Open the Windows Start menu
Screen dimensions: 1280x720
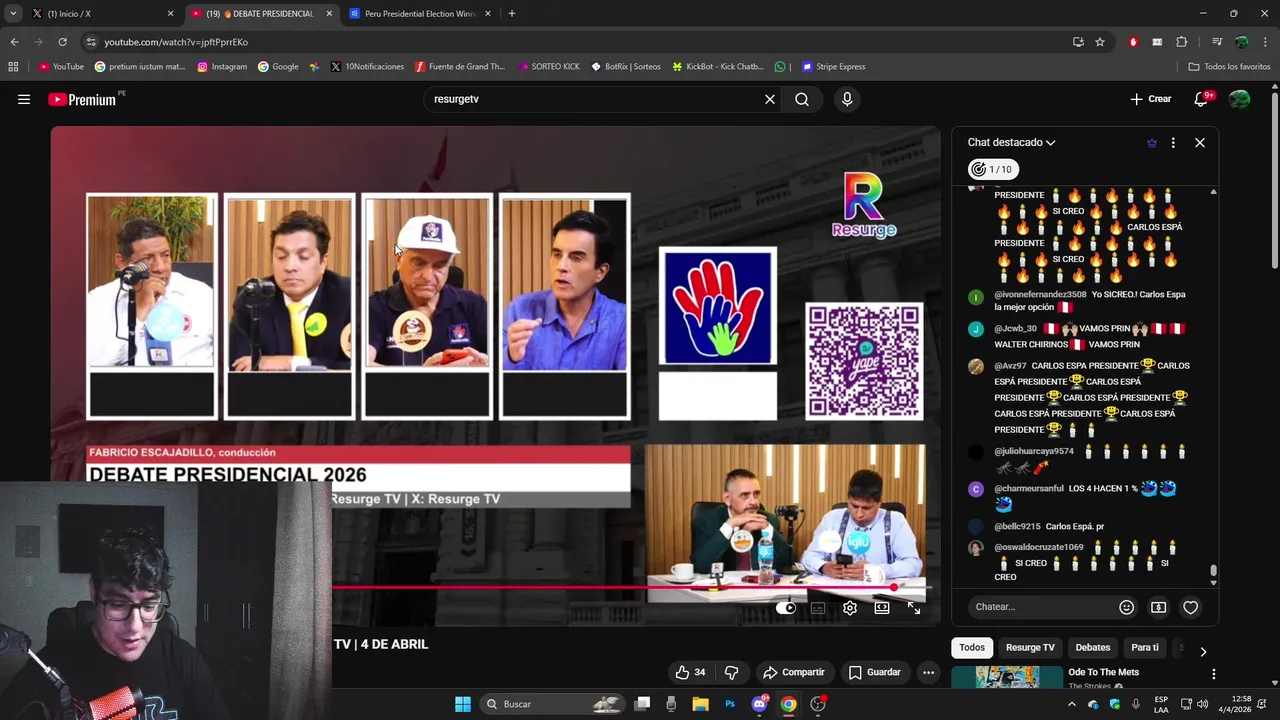coord(463,704)
